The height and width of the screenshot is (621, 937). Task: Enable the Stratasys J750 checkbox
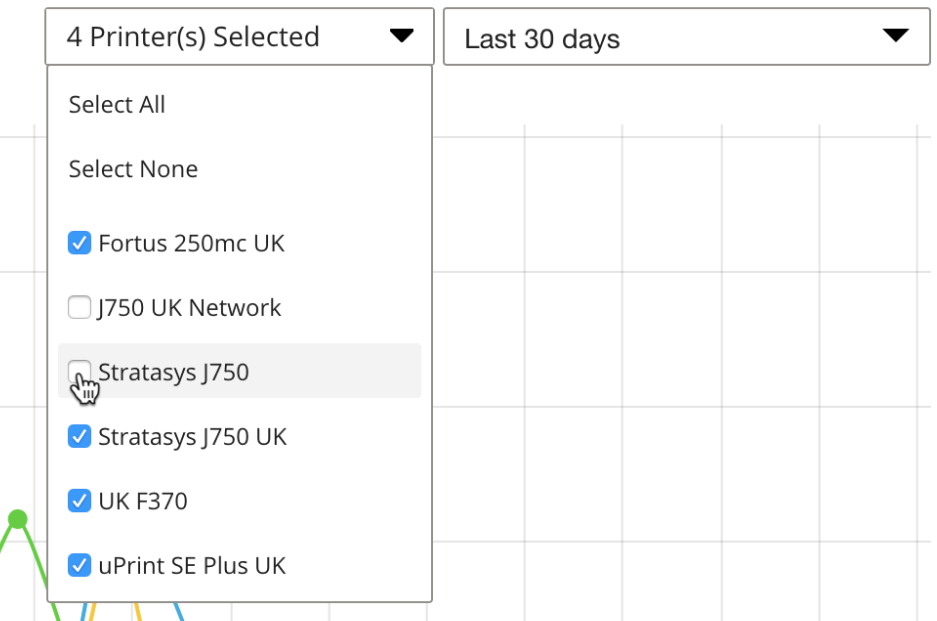coord(79,372)
